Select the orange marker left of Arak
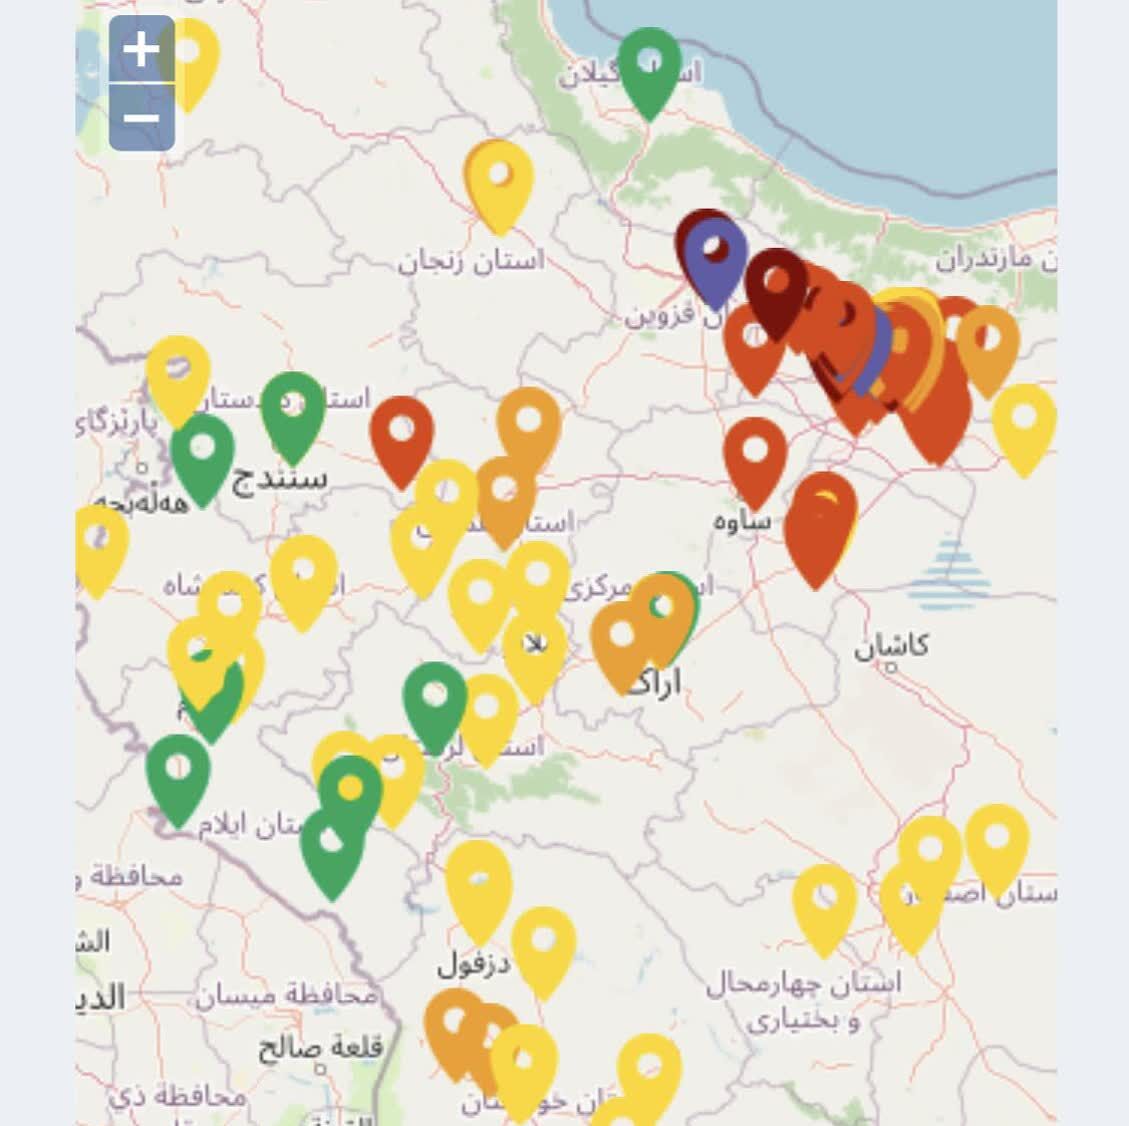1129x1126 pixels. coord(622,640)
